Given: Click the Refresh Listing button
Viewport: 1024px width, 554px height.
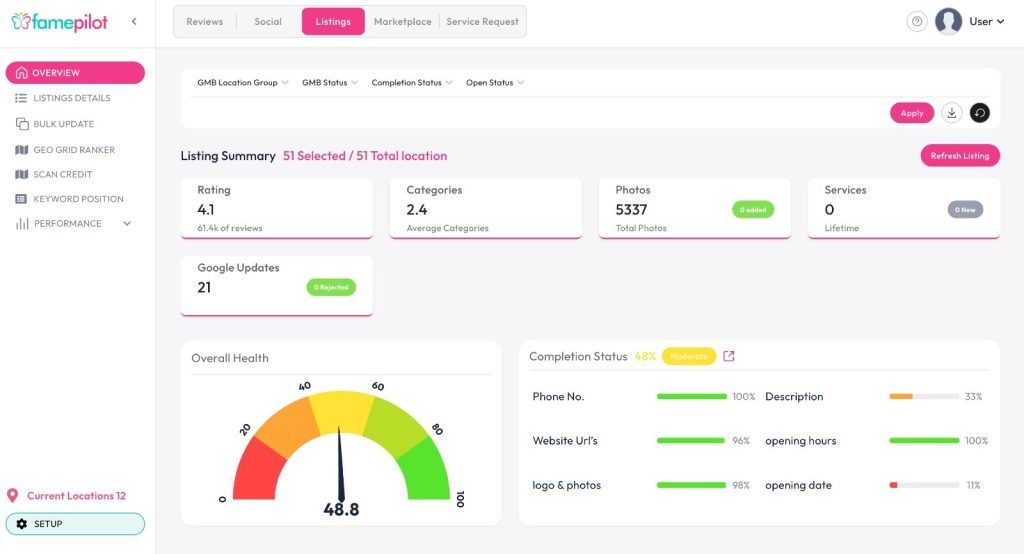Looking at the screenshot, I should click(960, 155).
